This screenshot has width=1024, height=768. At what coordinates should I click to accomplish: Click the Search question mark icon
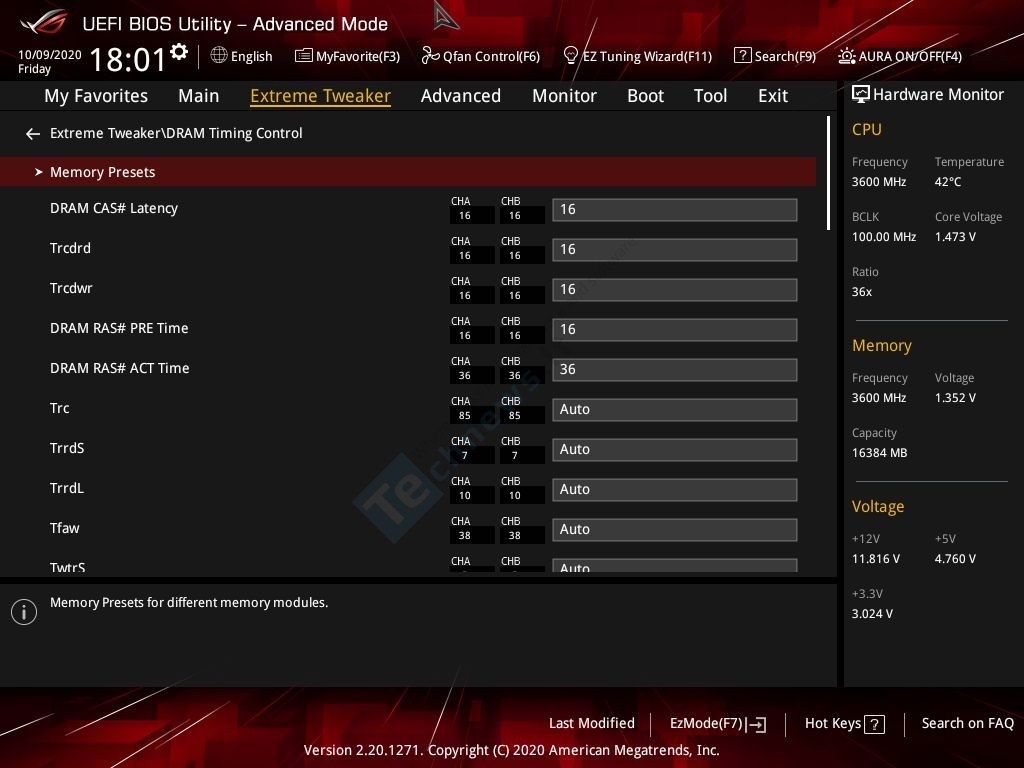[743, 56]
